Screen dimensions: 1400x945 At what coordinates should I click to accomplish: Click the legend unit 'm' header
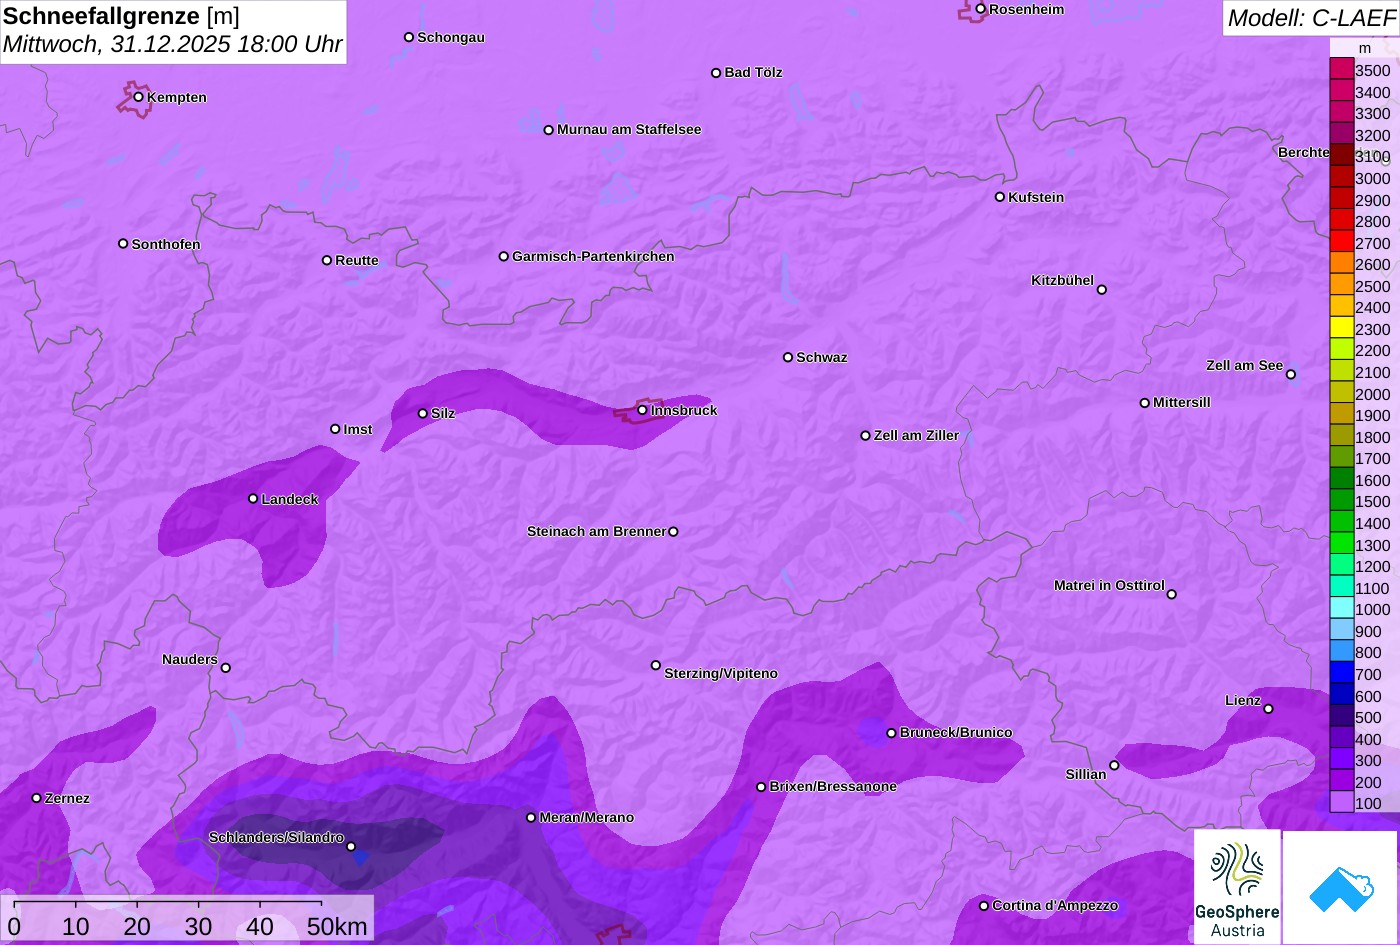tap(1365, 48)
